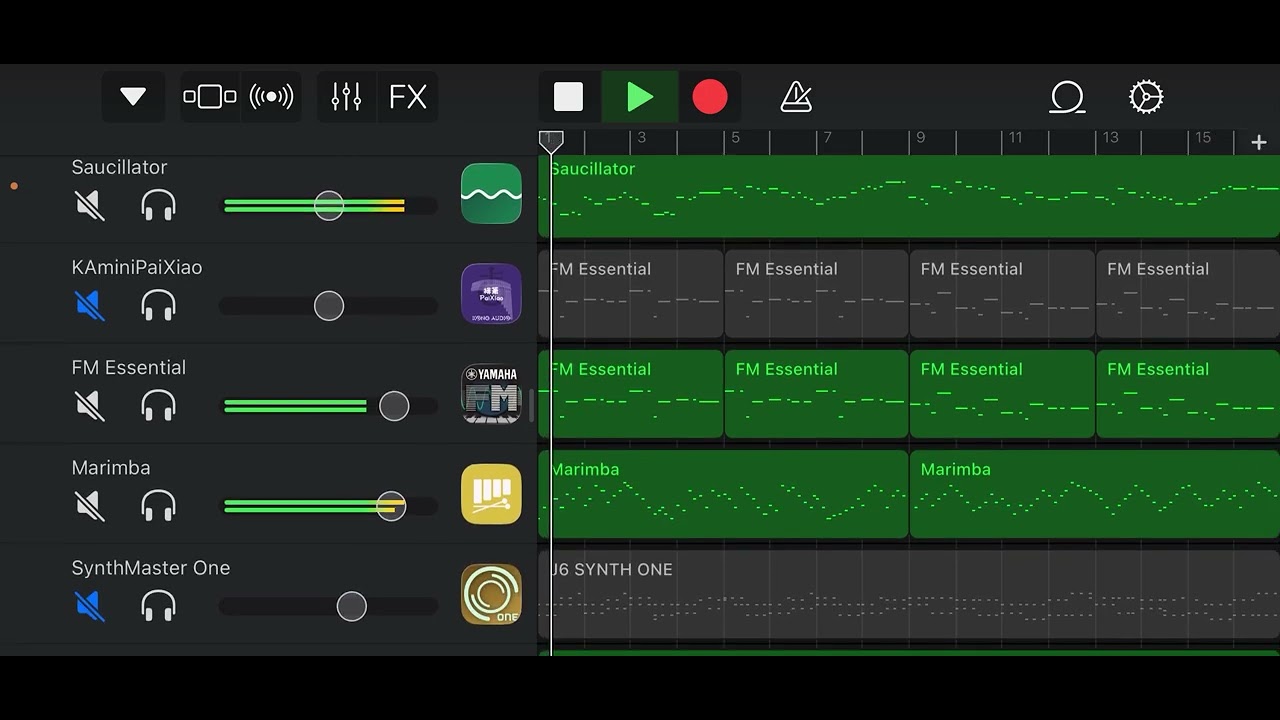This screenshot has width=1280, height=720.
Task: Adjust KAminiPaiXiao volume slider
Action: click(328, 306)
